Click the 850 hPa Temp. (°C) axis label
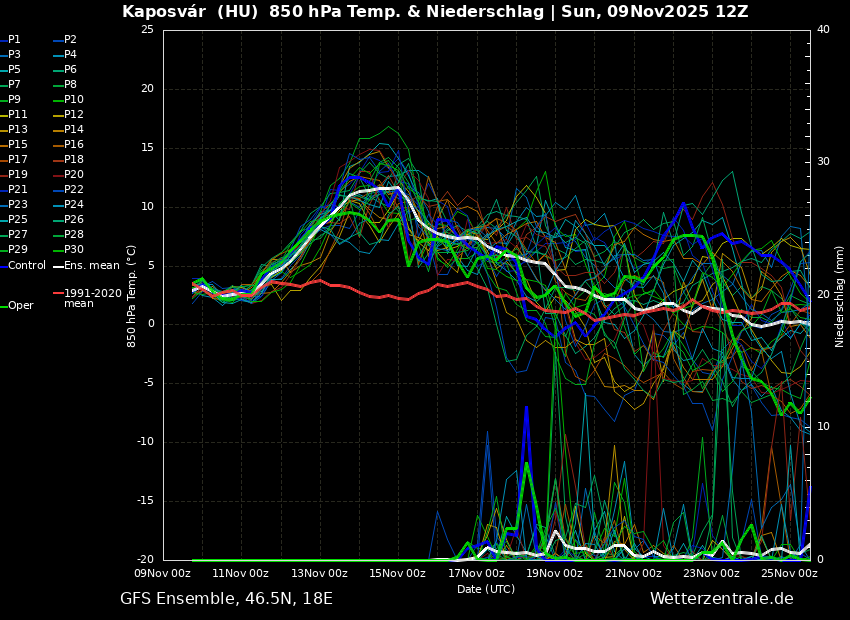The image size is (850, 620). pos(132,296)
